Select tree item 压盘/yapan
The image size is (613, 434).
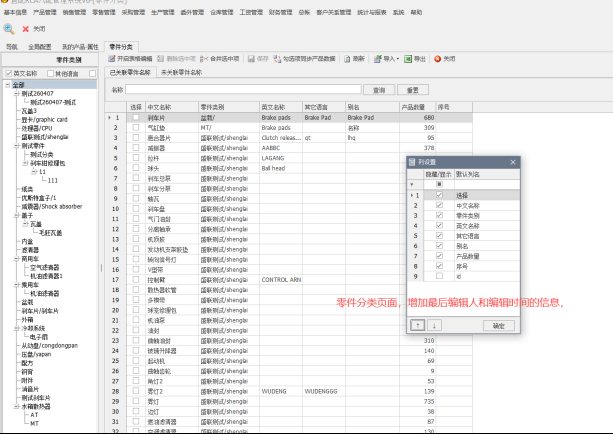coord(36,354)
